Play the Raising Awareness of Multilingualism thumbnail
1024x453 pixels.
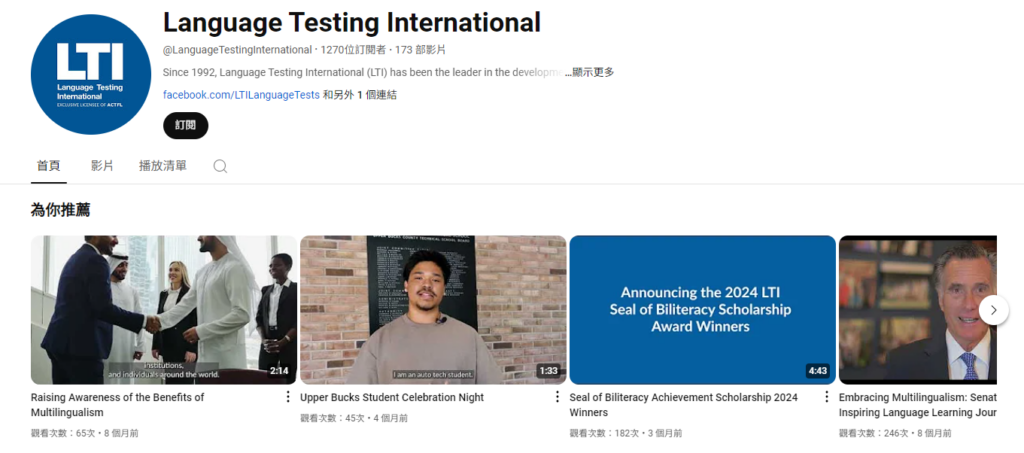pyautogui.click(x=164, y=310)
